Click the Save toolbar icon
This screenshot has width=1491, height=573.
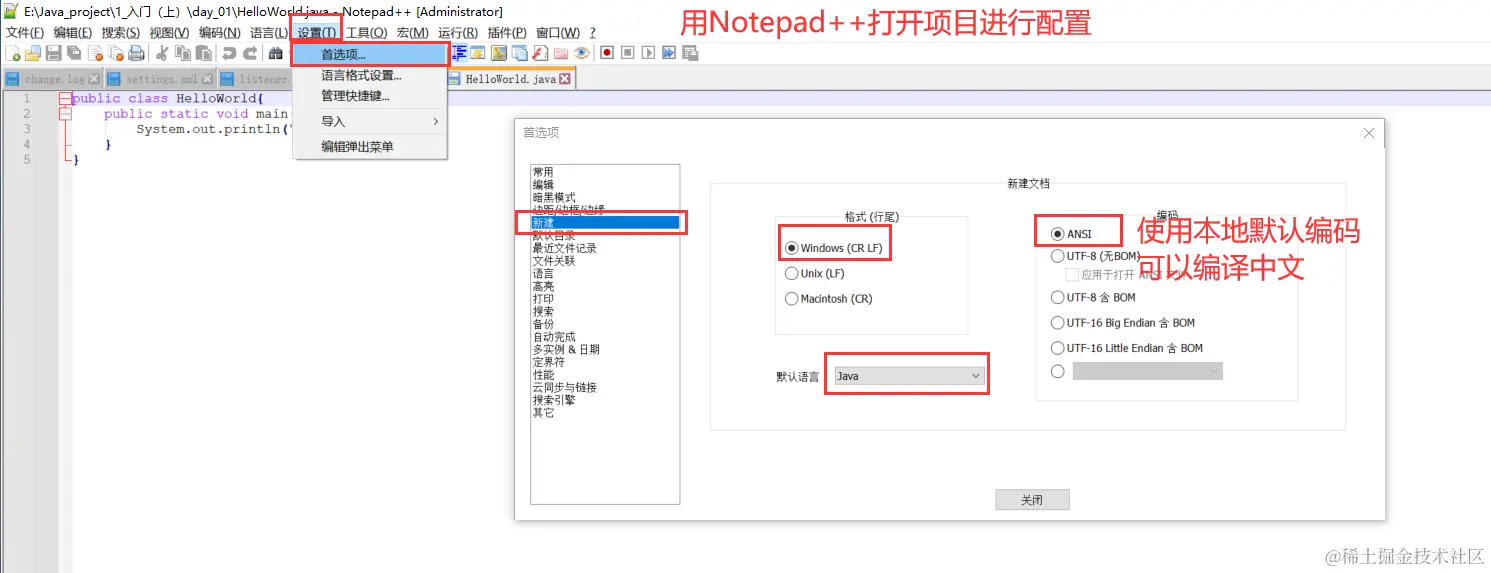coord(53,53)
